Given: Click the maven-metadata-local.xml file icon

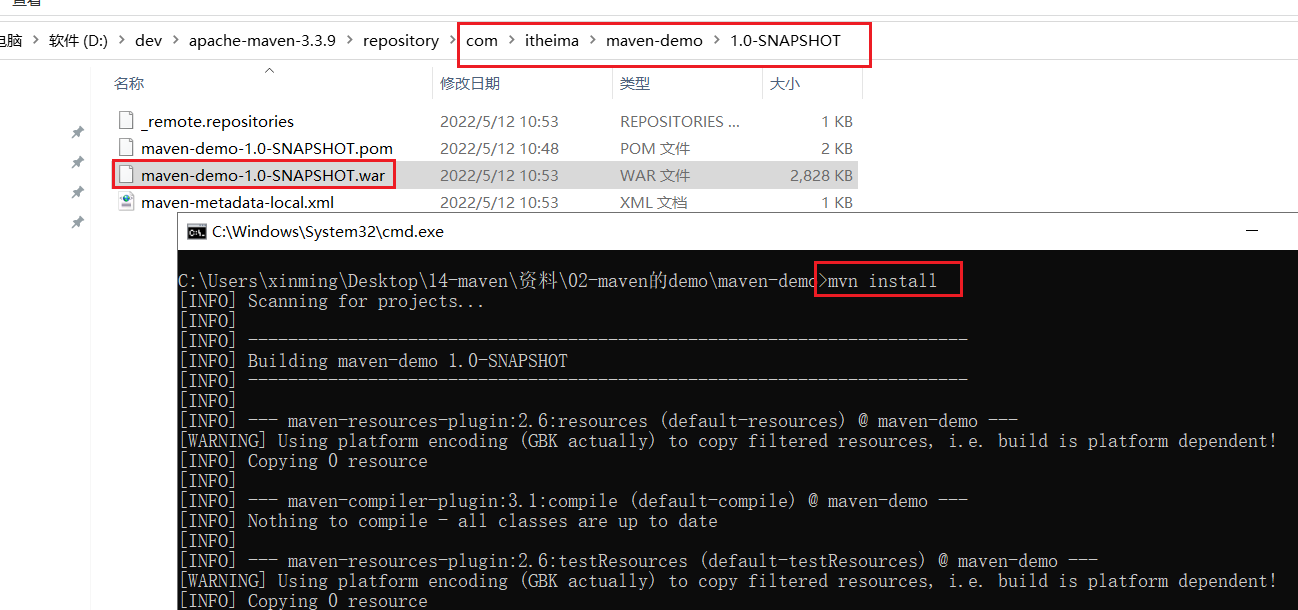Looking at the screenshot, I should coord(126,202).
